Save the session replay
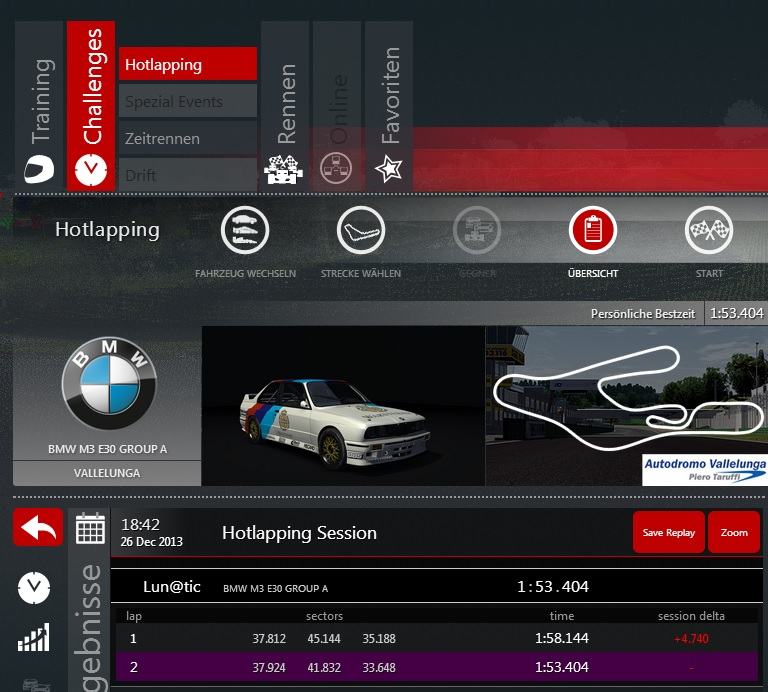 (x=669, y=532)
